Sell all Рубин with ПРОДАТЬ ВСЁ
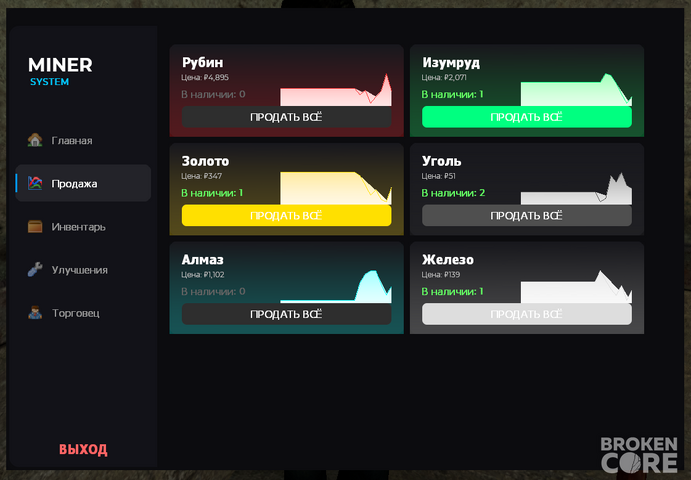 (286, 117)
